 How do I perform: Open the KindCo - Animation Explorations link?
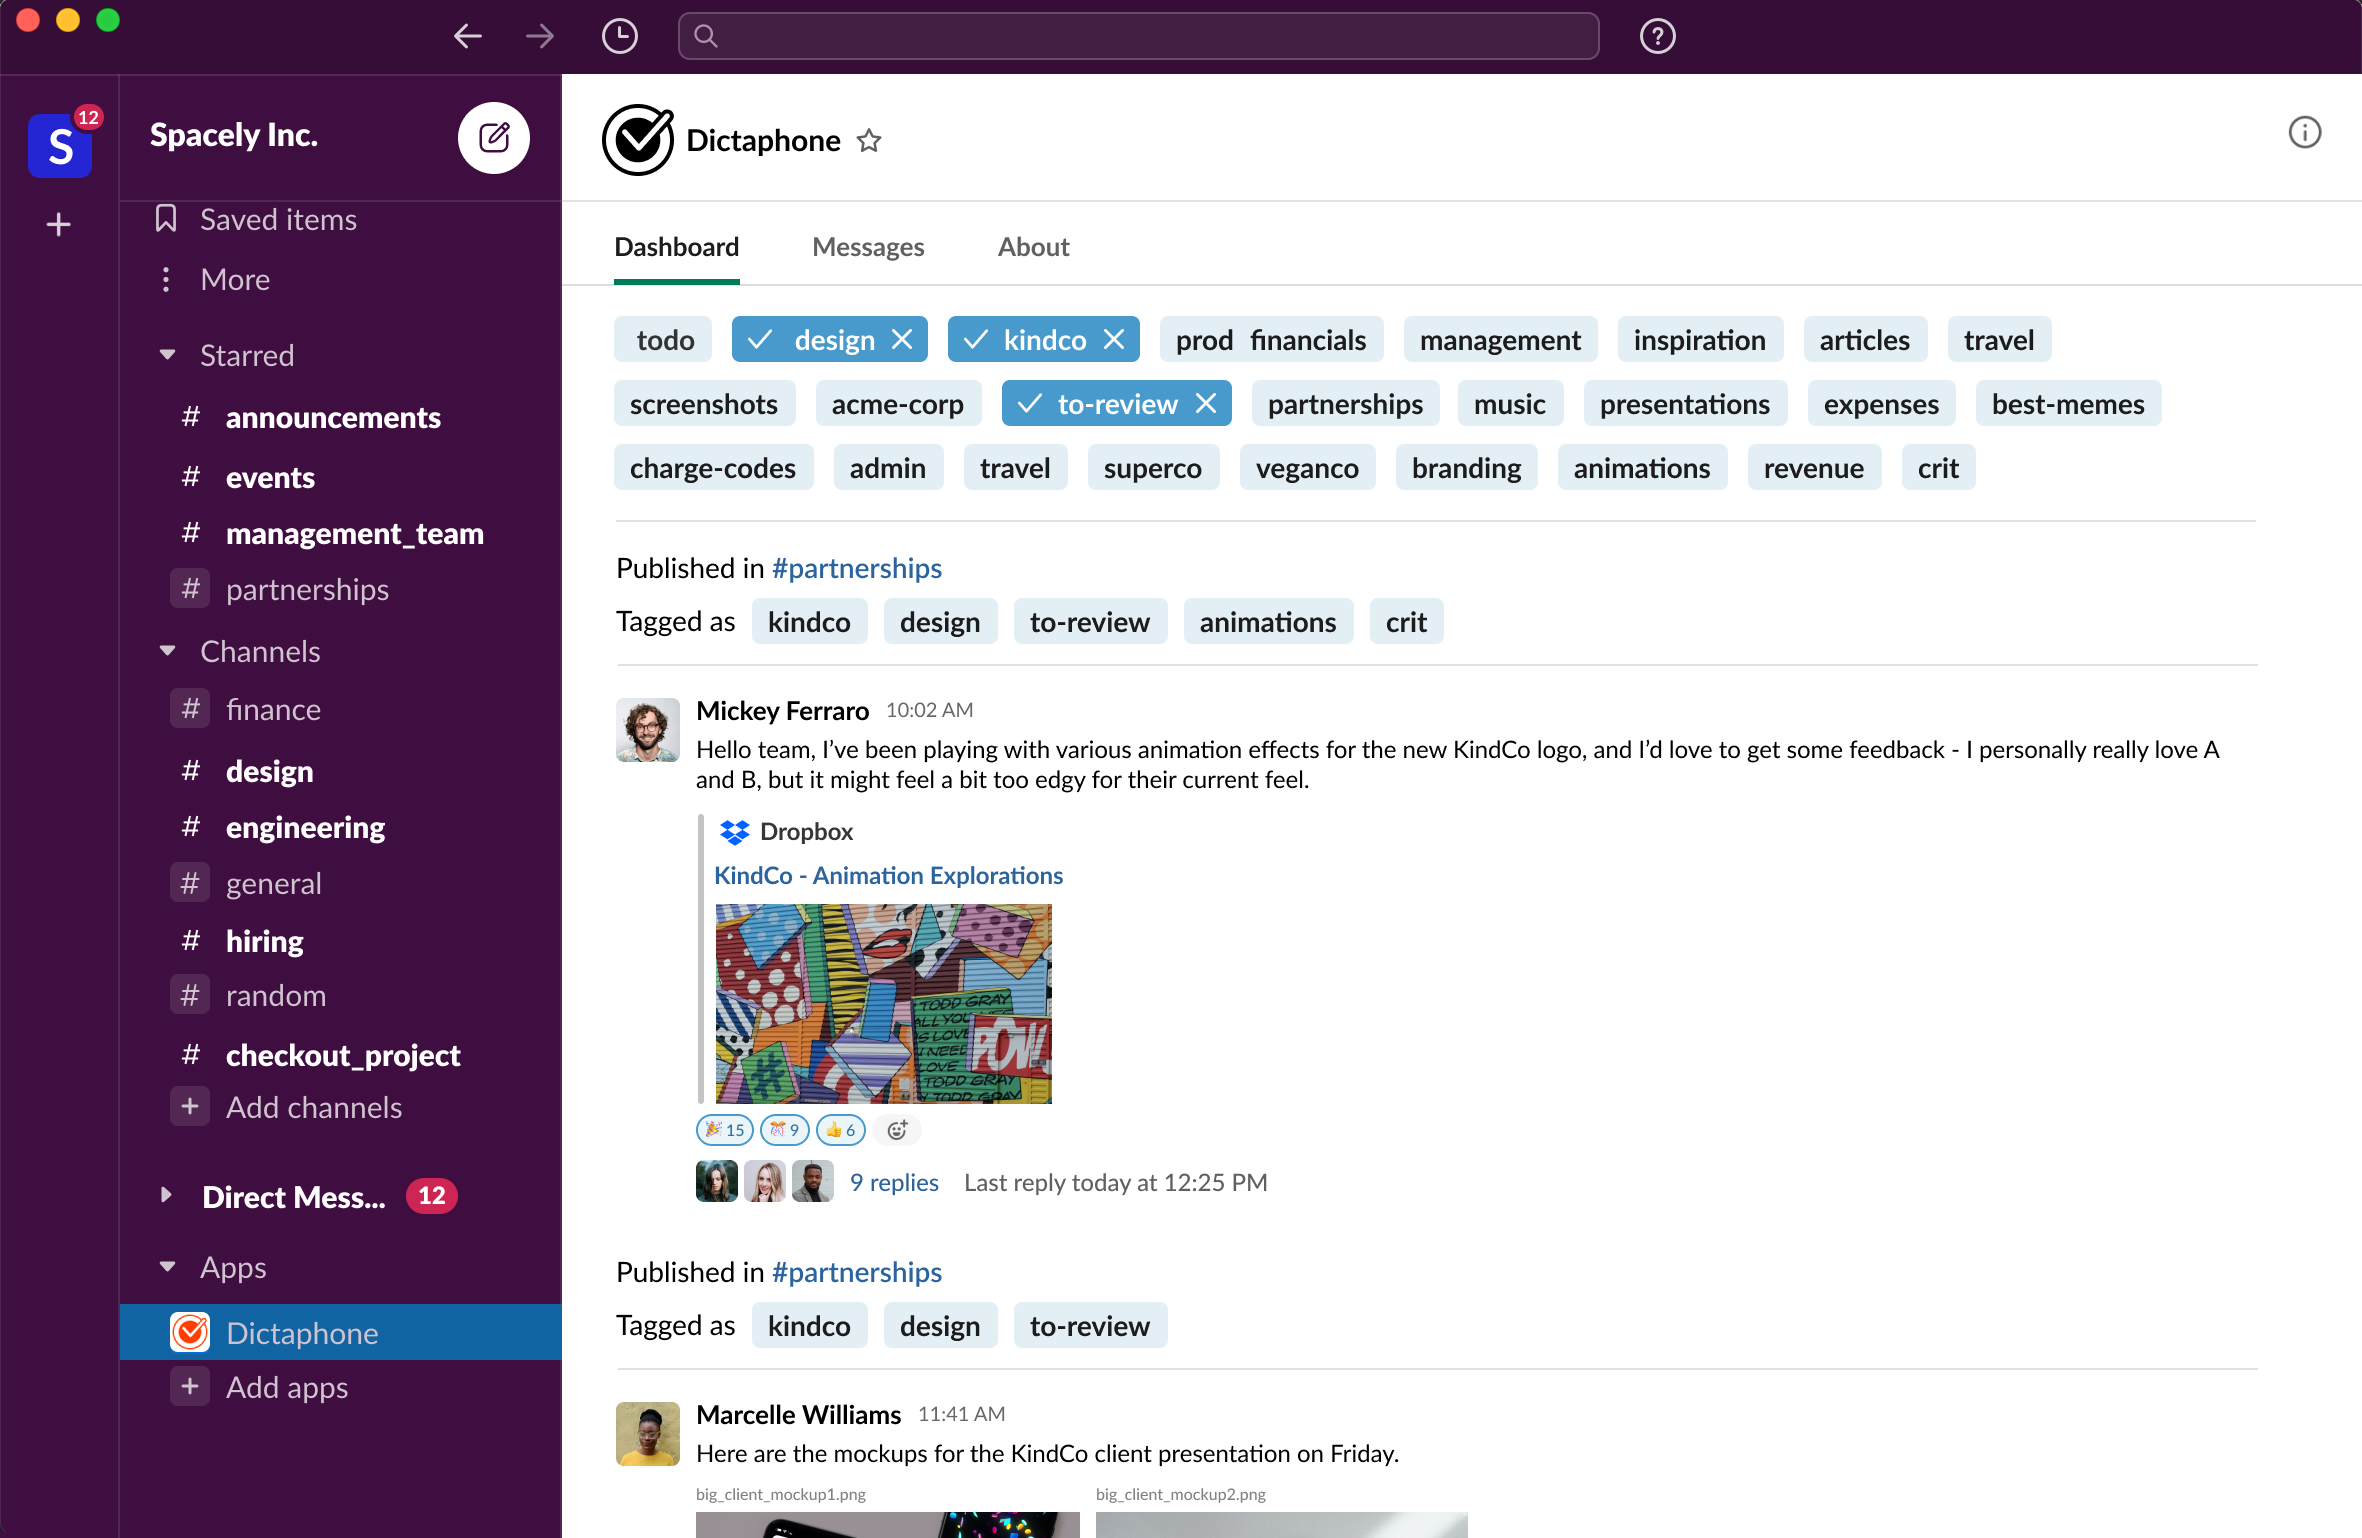click(888, 876)
